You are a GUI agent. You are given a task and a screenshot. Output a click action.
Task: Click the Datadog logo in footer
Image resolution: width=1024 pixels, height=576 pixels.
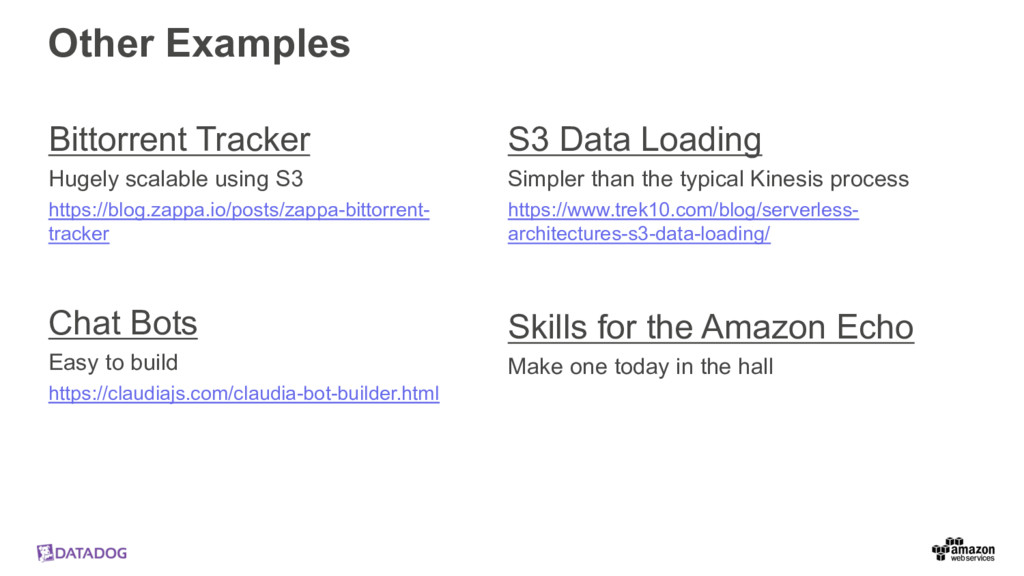[x=82, y=553]
